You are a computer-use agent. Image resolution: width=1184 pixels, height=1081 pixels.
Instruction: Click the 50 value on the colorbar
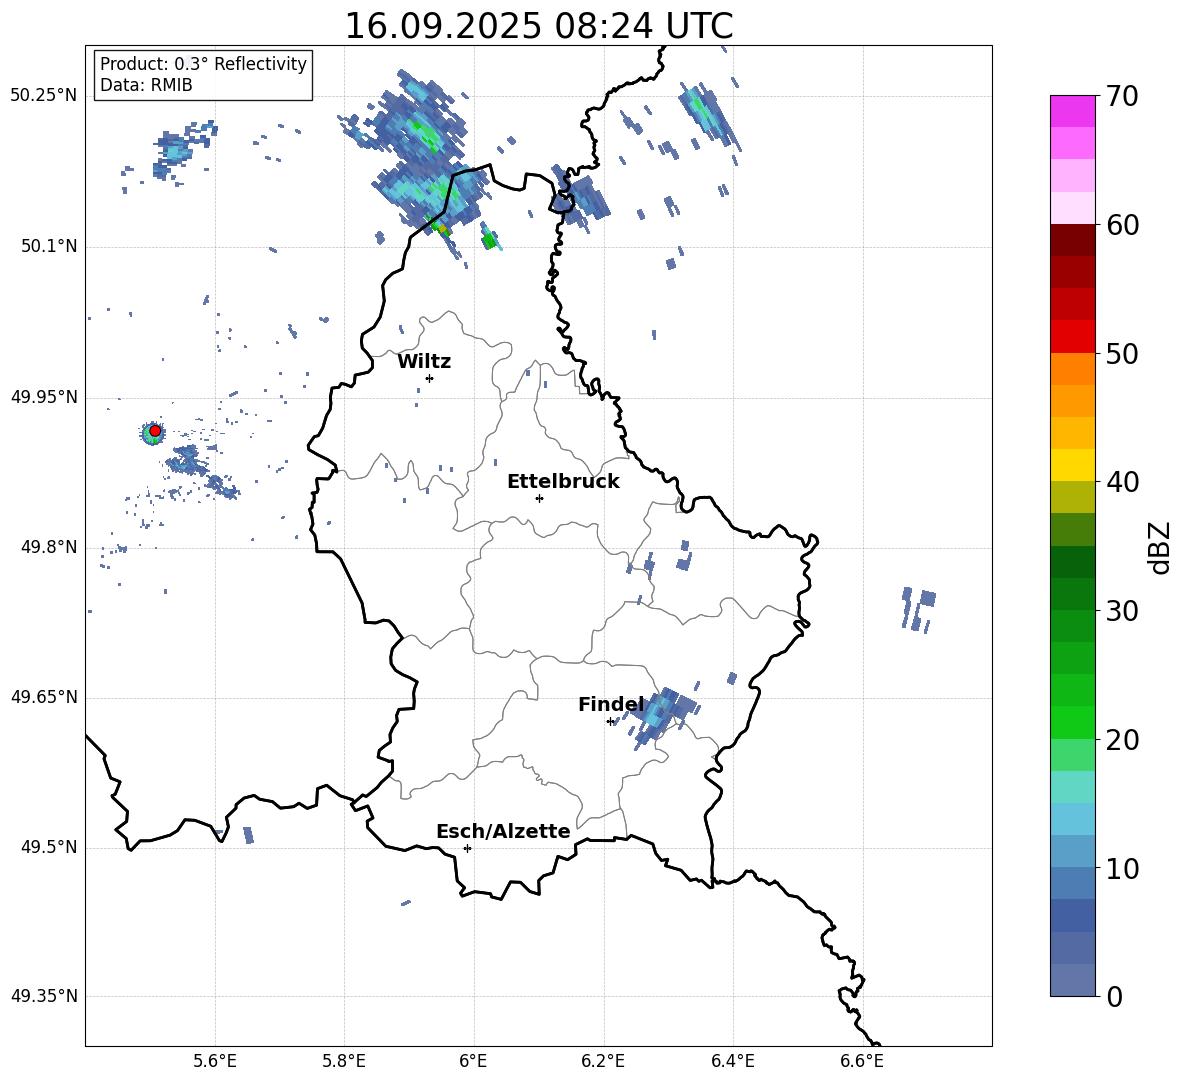(1122, 353)
